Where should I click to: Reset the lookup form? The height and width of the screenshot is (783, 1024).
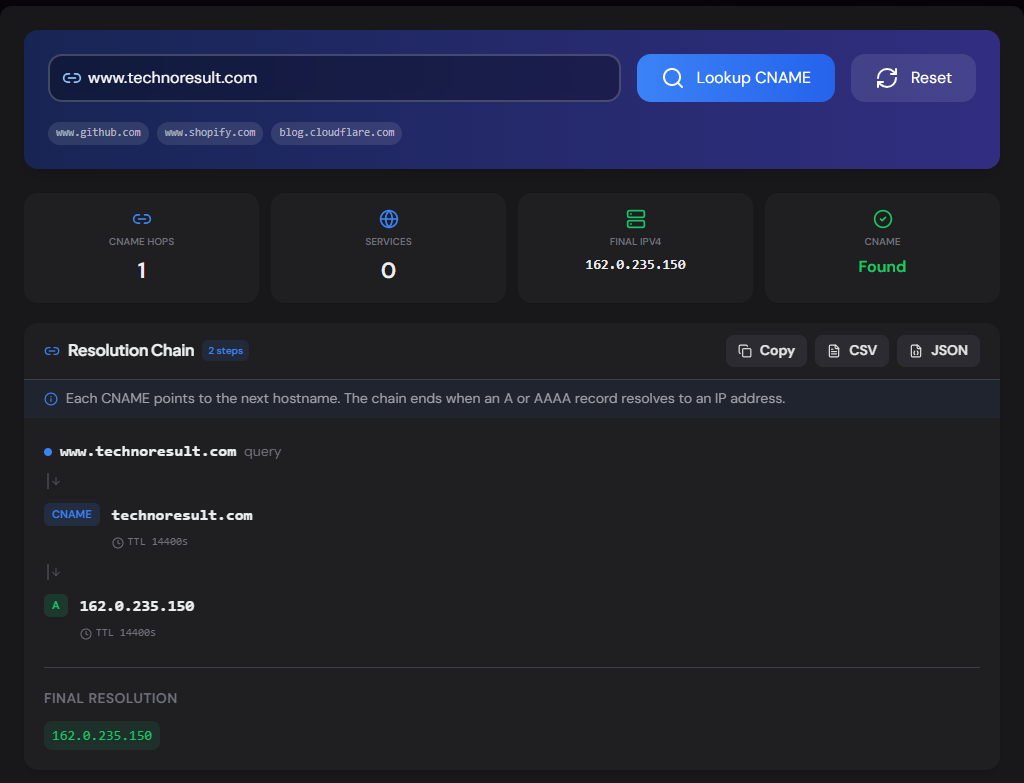[x=913, y=78]
